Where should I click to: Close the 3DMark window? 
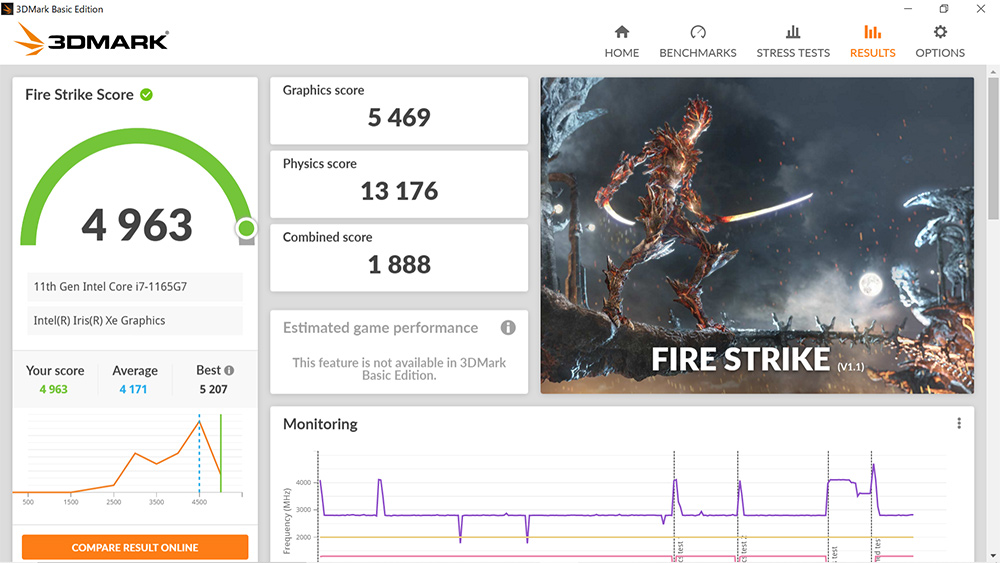(x=981, y=9)
